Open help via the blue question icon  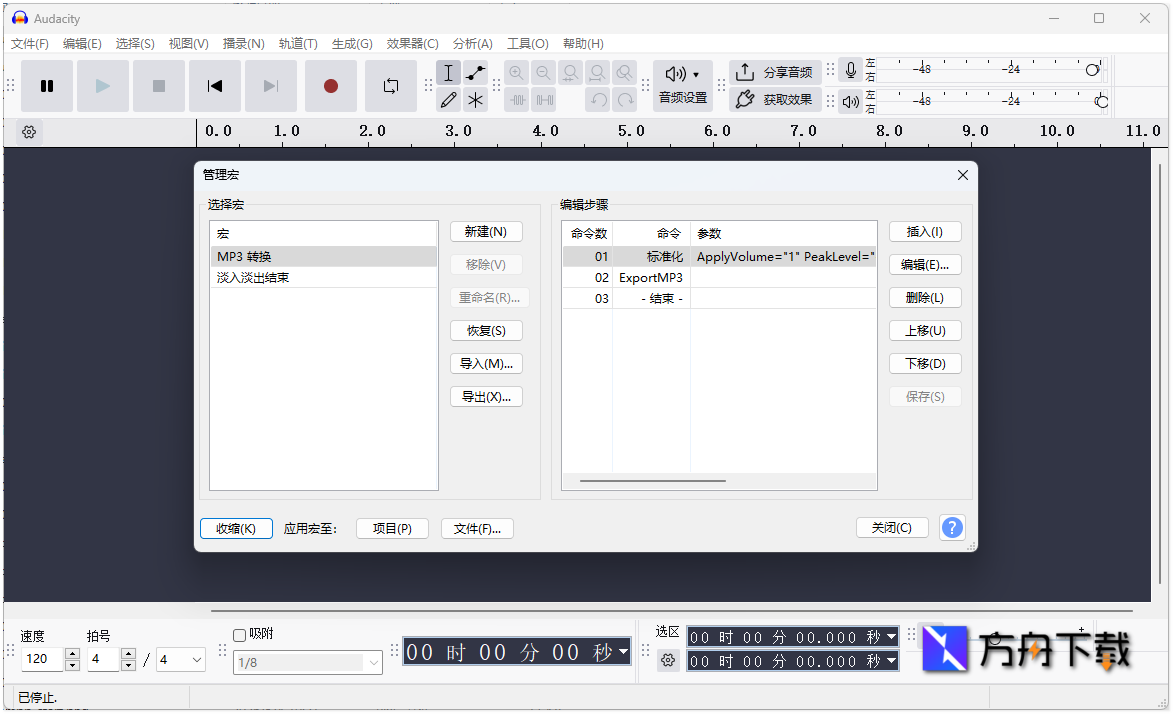[952, 528]
